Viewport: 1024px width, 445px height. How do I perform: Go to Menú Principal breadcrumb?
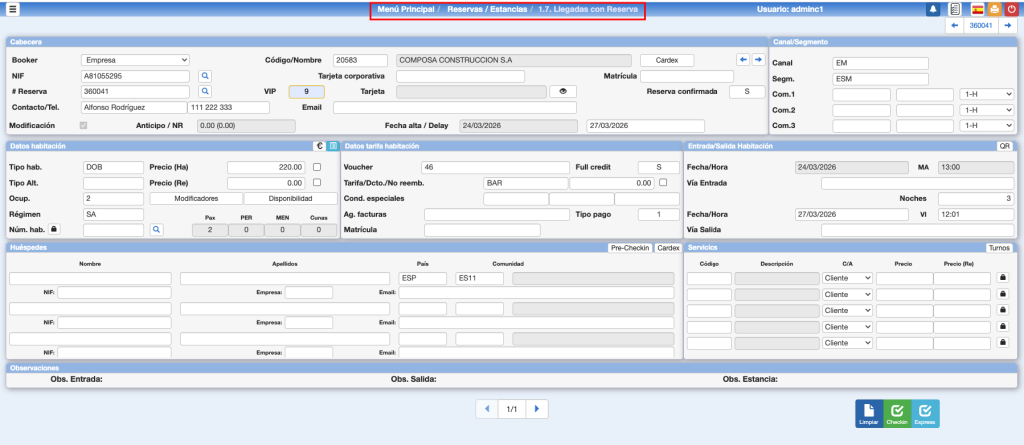click(403, 9)
